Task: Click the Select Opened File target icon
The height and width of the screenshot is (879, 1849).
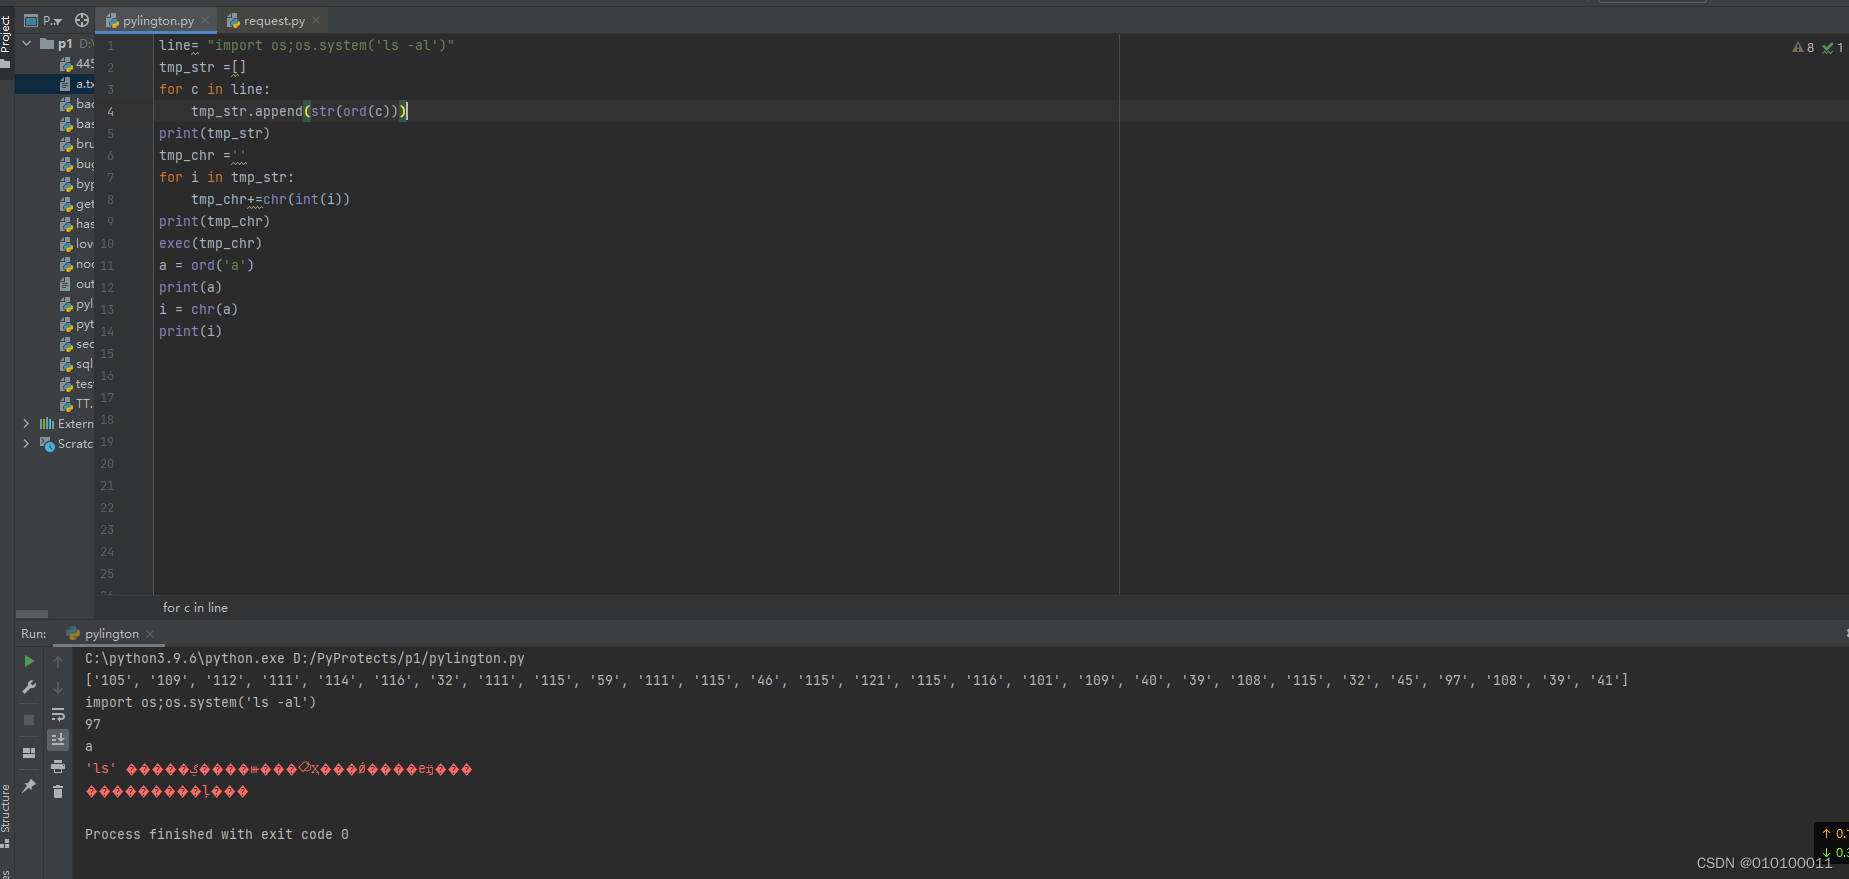Action: [x=82, y=20]
